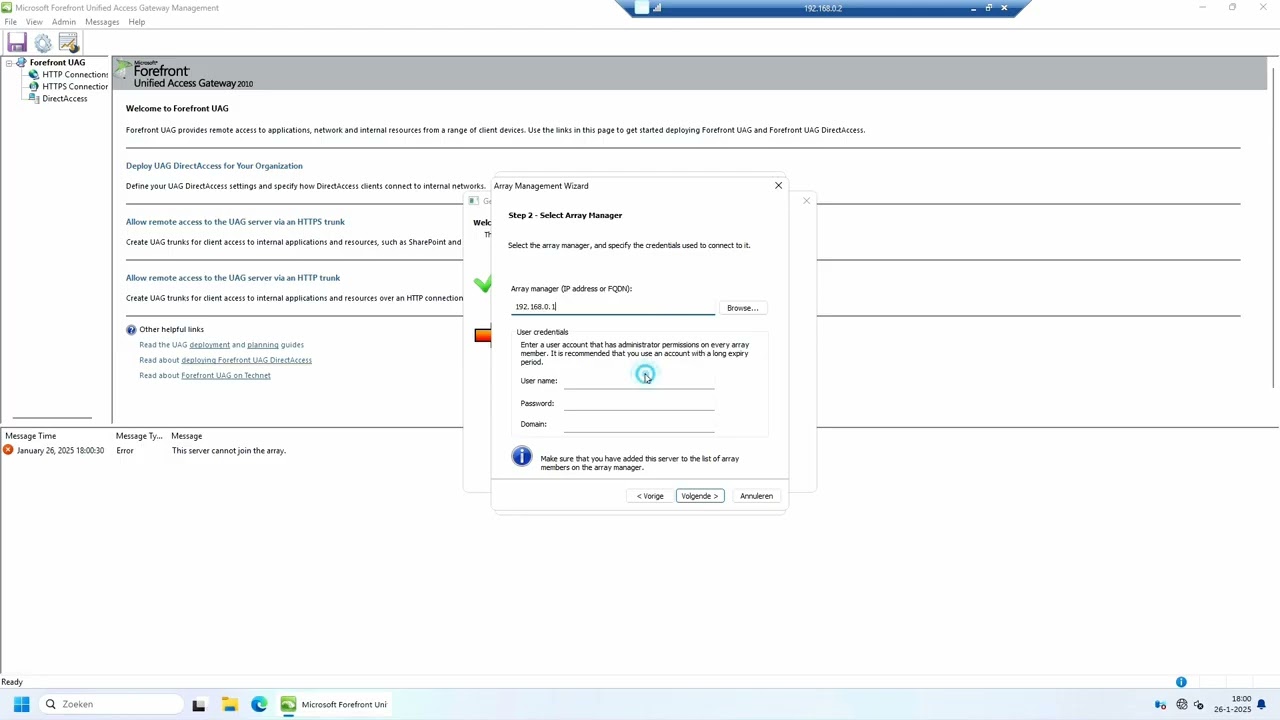The image size is (1280, 720).
Task: Click the Activate configuration gear icon
Action: pos(42,42)
